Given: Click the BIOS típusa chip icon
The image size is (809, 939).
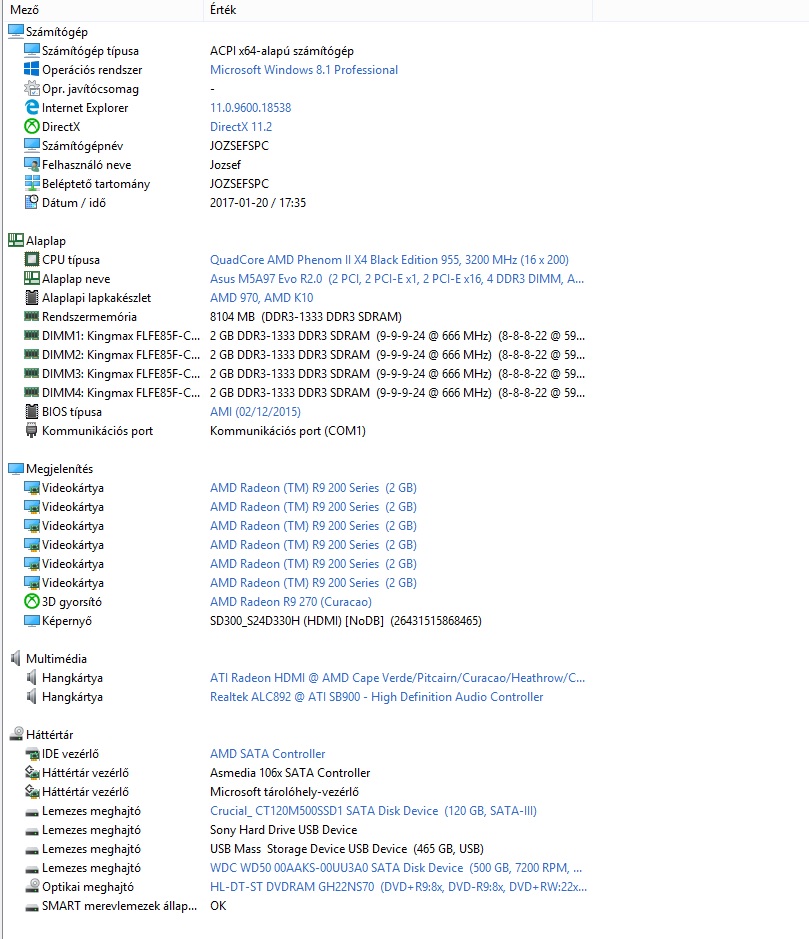Looking at the screenshot, I should tap(32, 411).
